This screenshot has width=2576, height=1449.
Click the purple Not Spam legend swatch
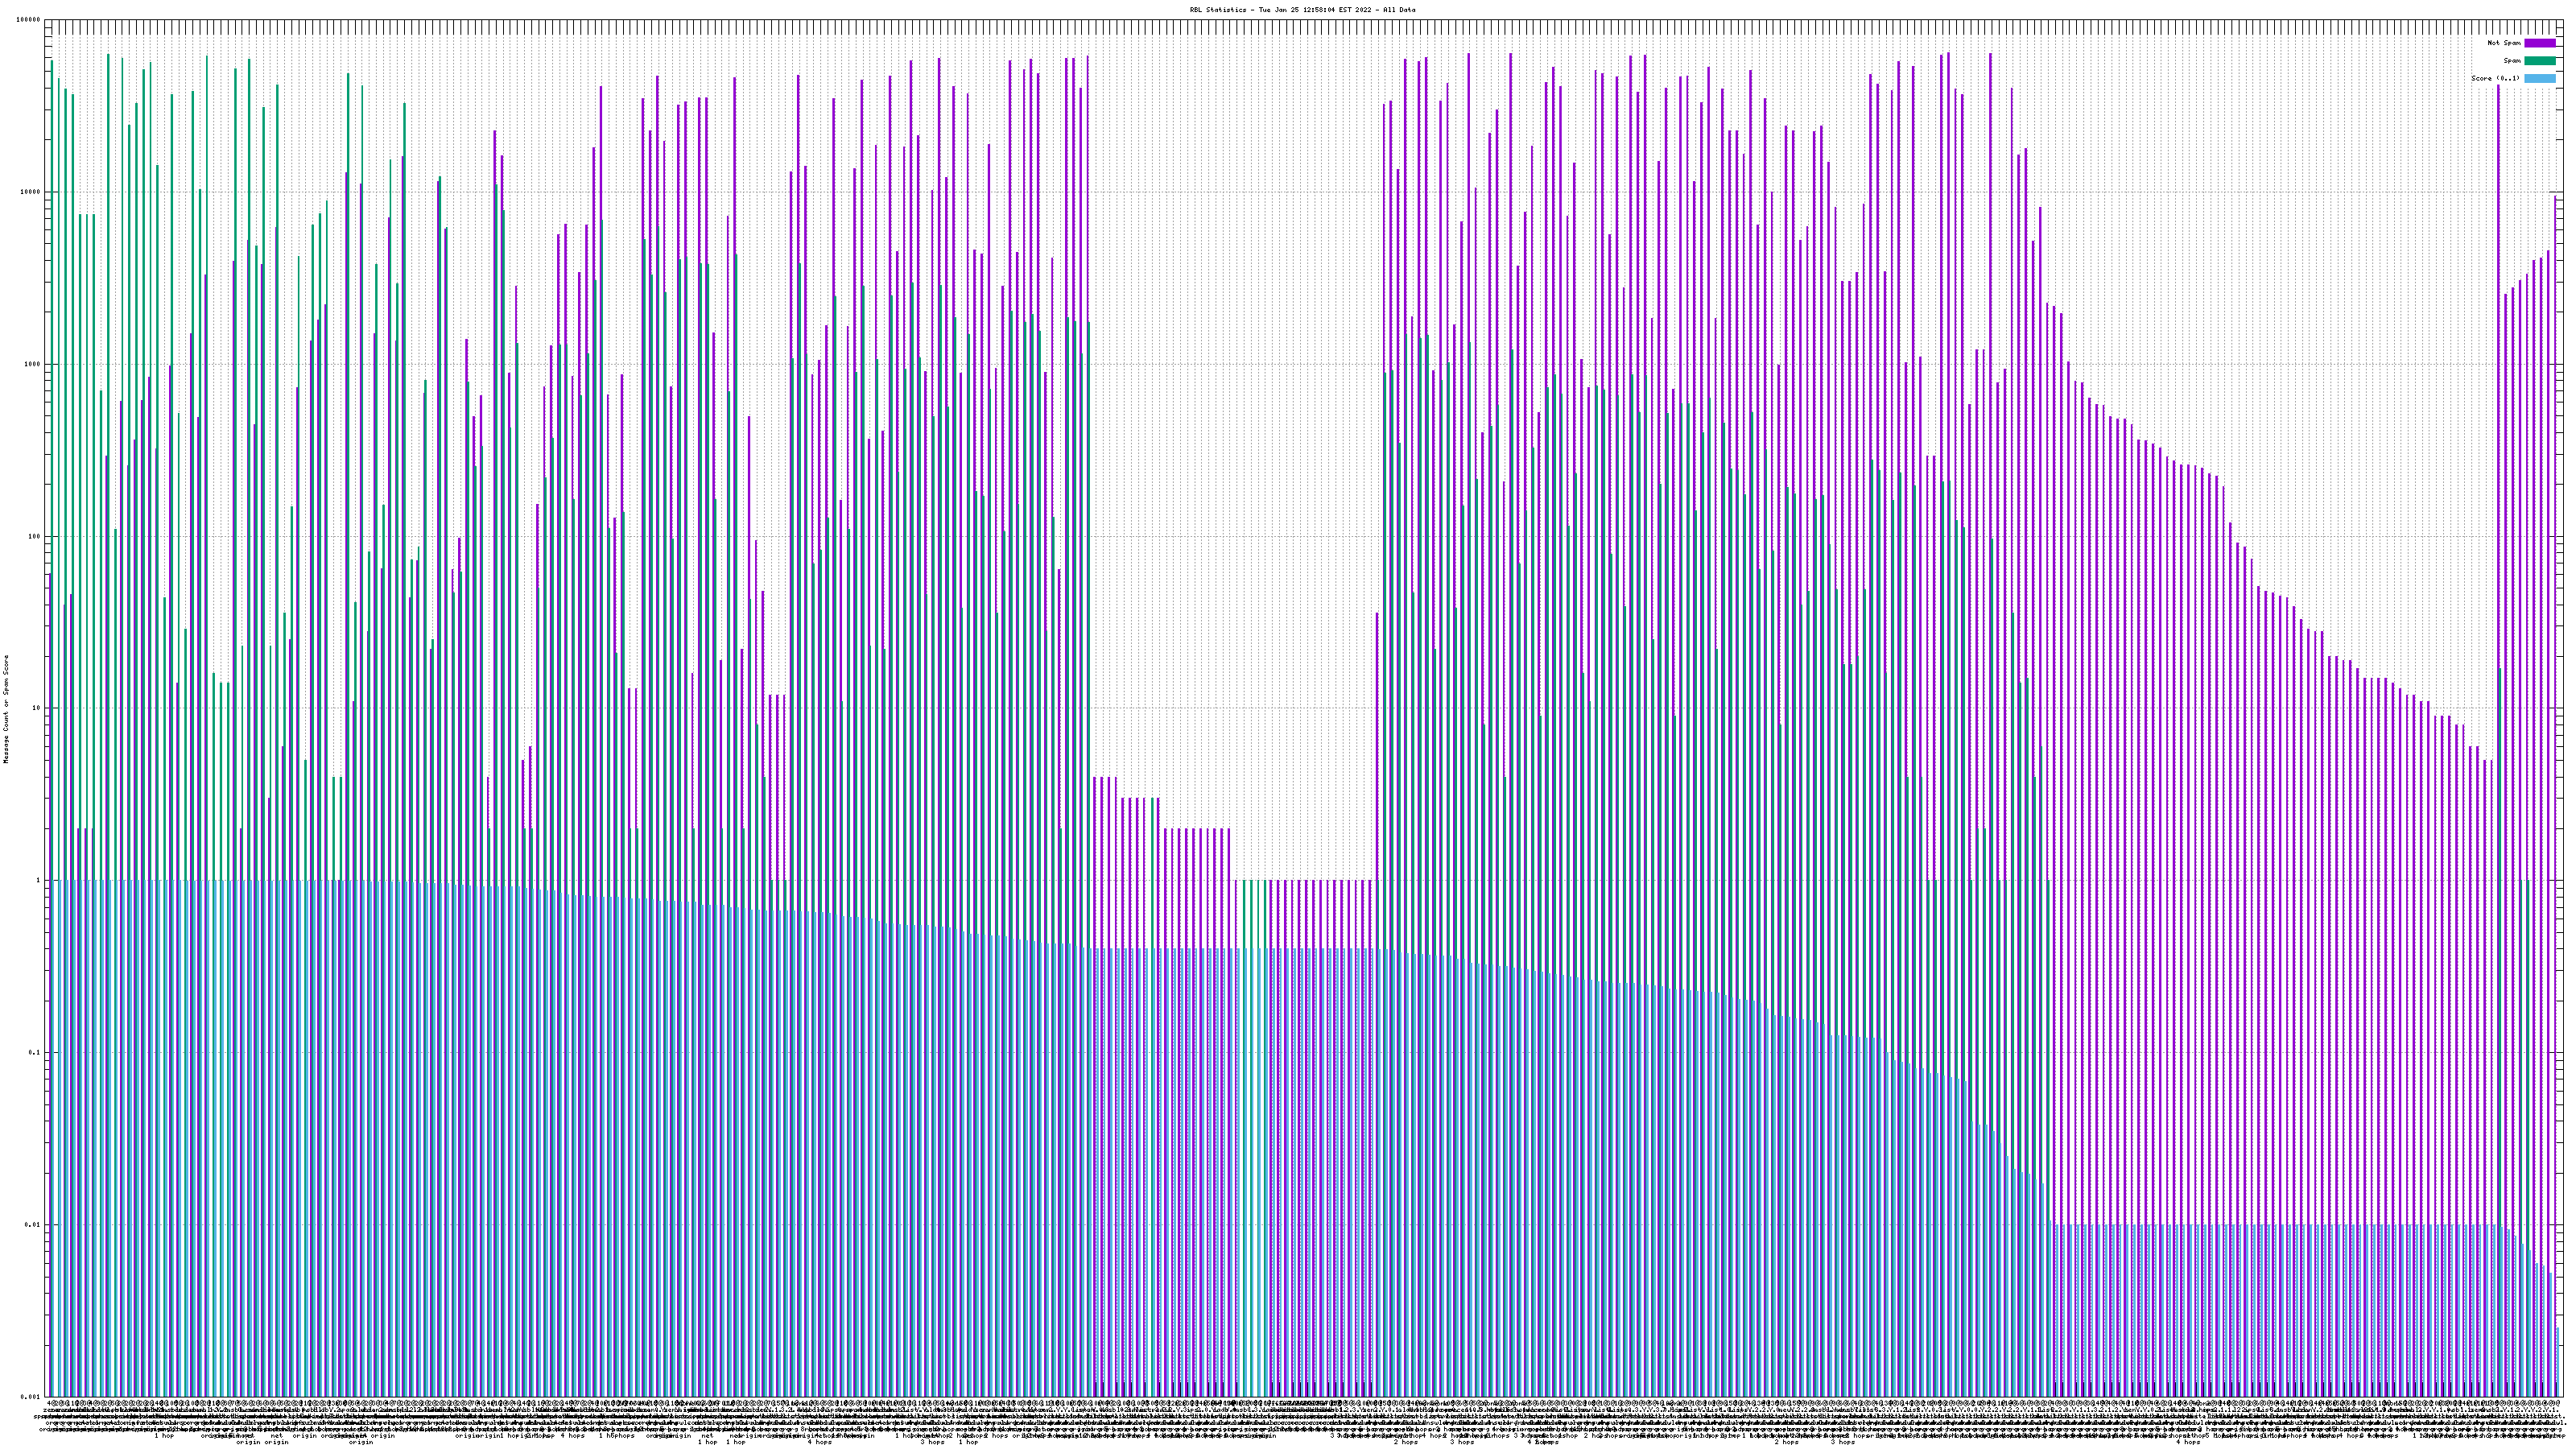(2539, 43)
